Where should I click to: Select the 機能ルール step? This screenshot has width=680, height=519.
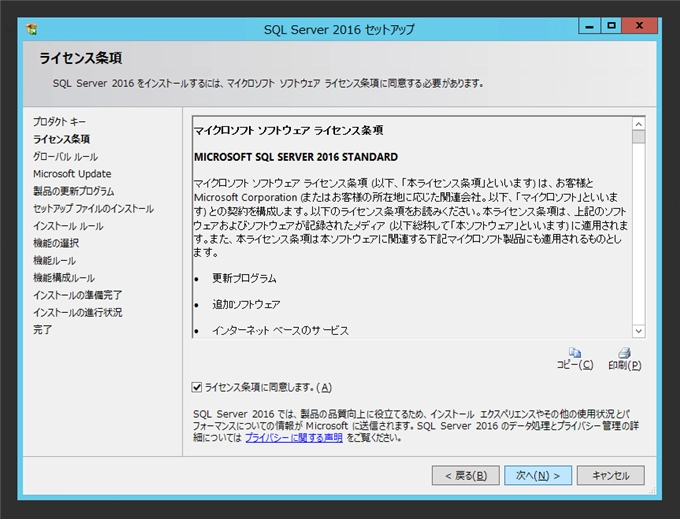[55, 261]
